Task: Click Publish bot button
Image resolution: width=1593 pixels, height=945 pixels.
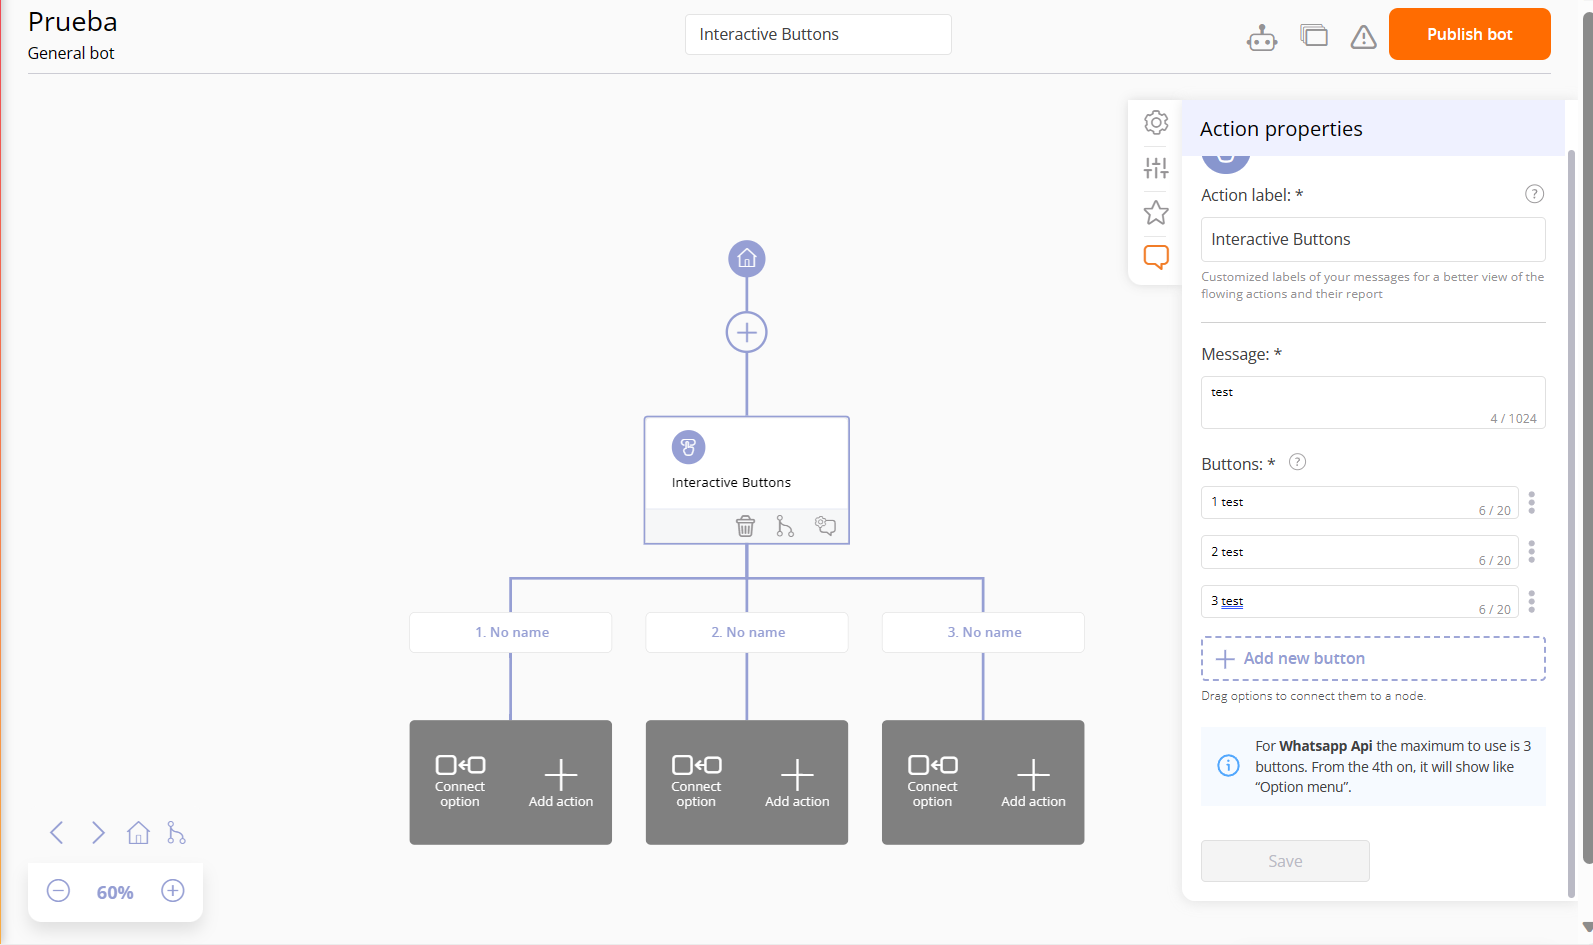Action: 1469,34
